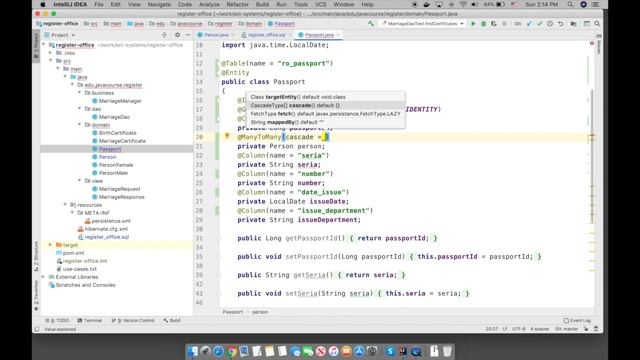Choose mappedBy() completion suggestion
This screenshot has width=640, height=360.
point(326,122)
